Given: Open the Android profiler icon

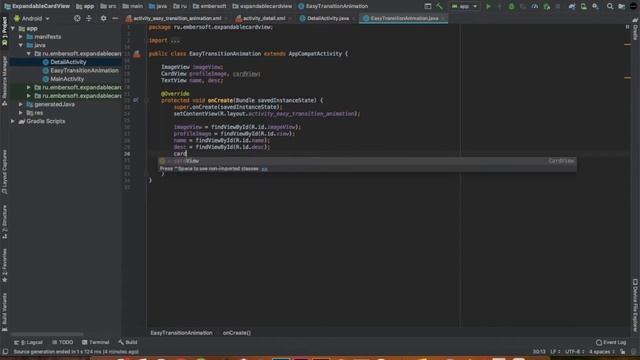Looking at the screenshot, I should click(535, 6).
